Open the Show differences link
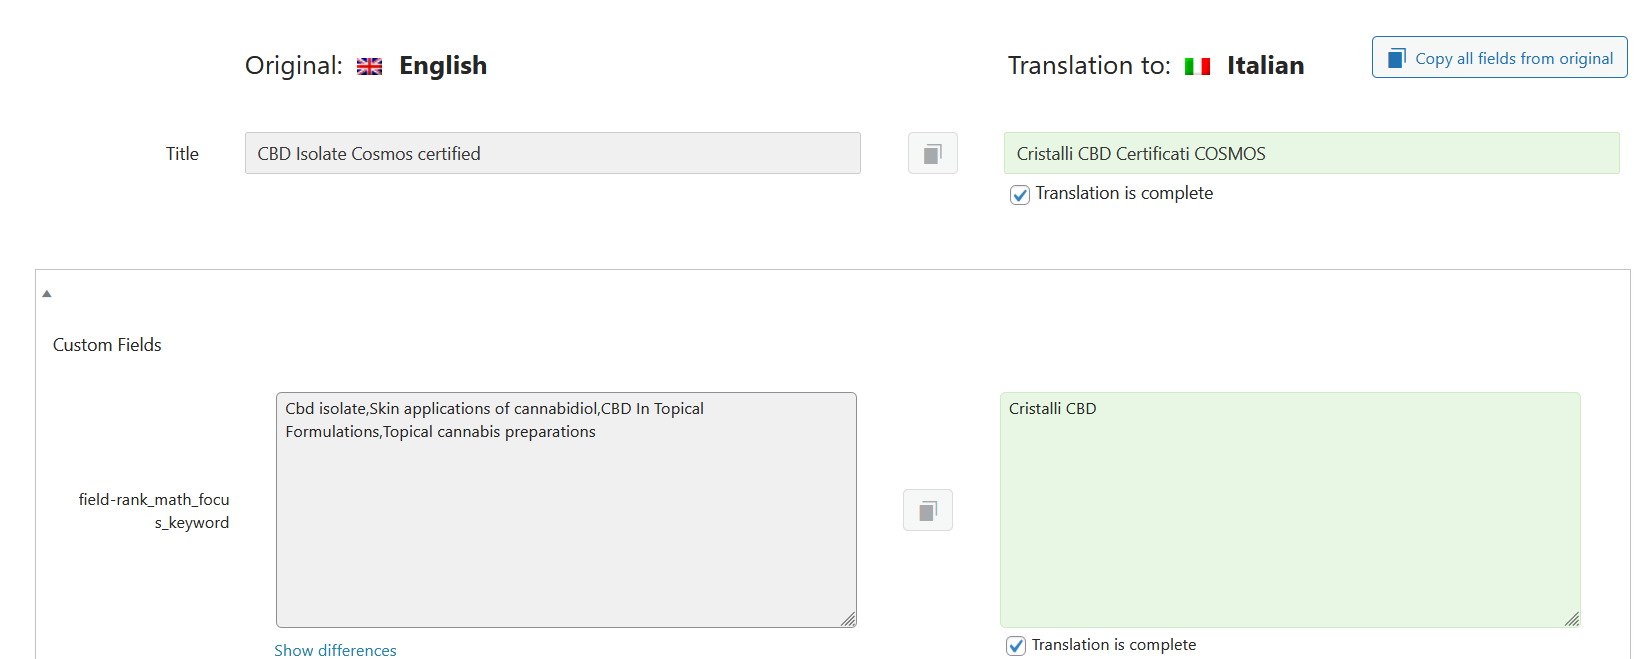Image resolution: width=1636 pixels, height=659 pixels. pyautogui.click(x=335, y=650)
